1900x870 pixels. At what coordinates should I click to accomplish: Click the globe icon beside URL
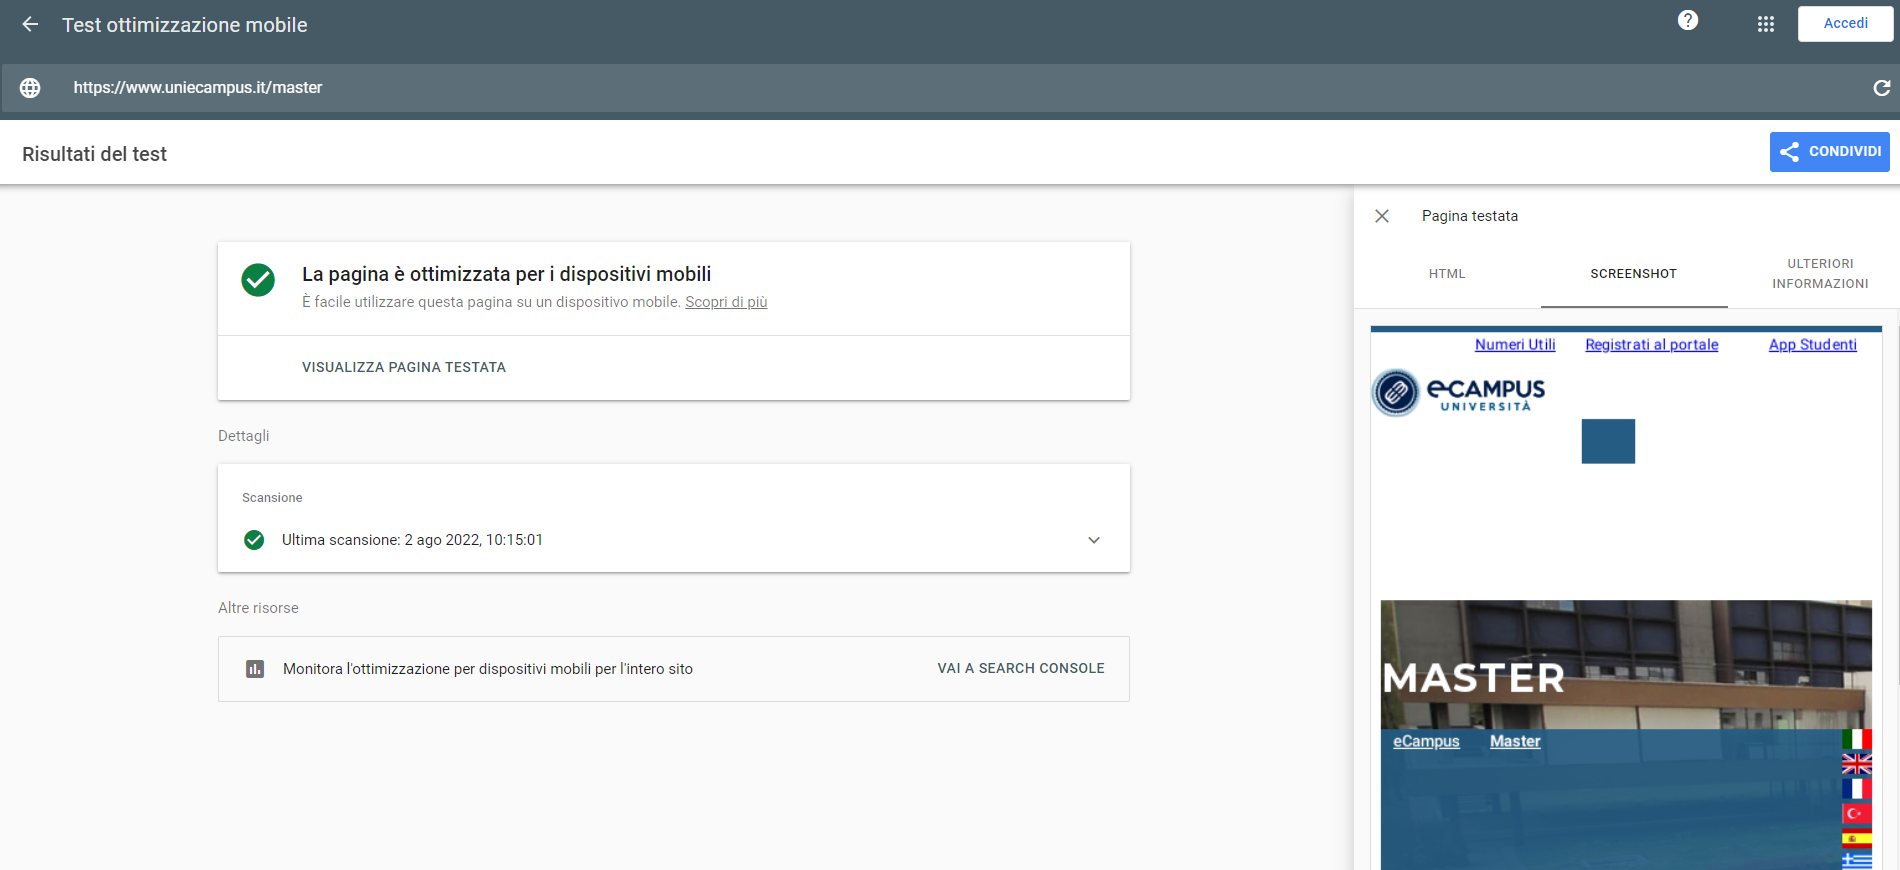[31, 88]
